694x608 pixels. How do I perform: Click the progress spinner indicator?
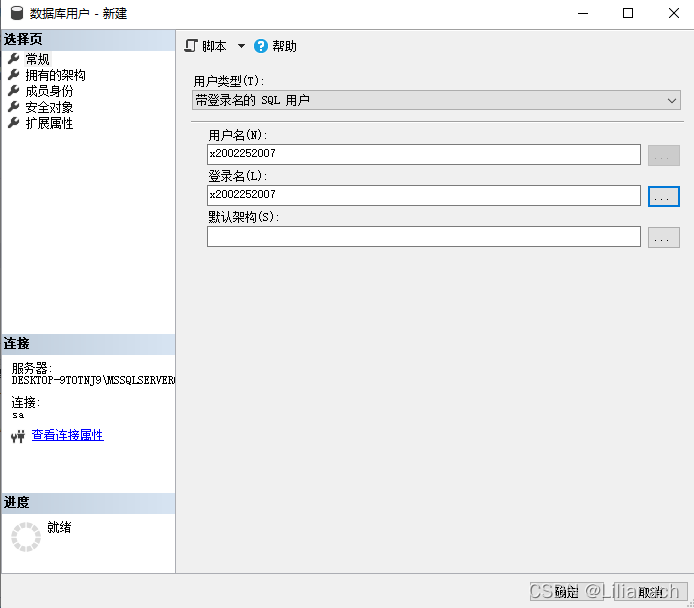[26, 537]
